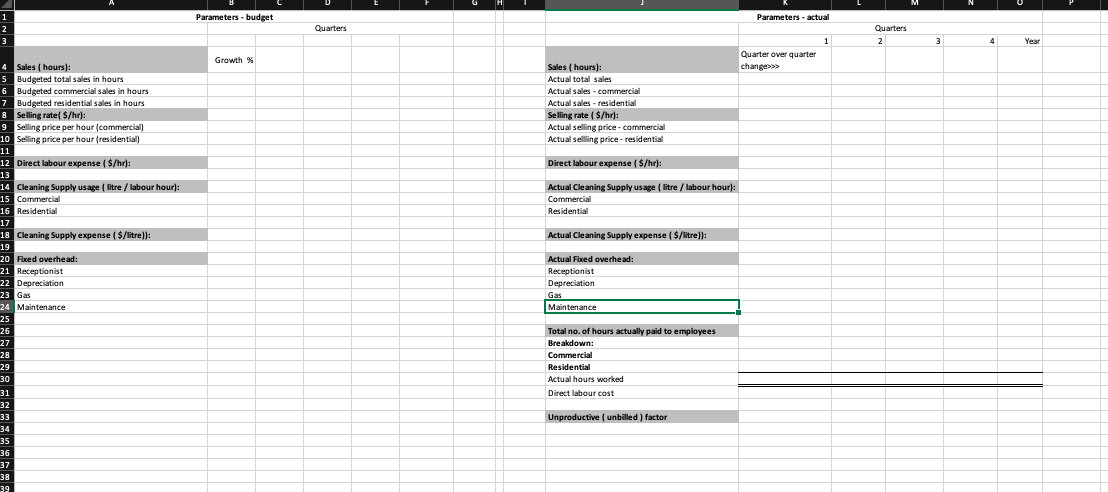Select the quarter "1" cell in actual section
Screen dimensions: 1108x492
coord(785,41)
